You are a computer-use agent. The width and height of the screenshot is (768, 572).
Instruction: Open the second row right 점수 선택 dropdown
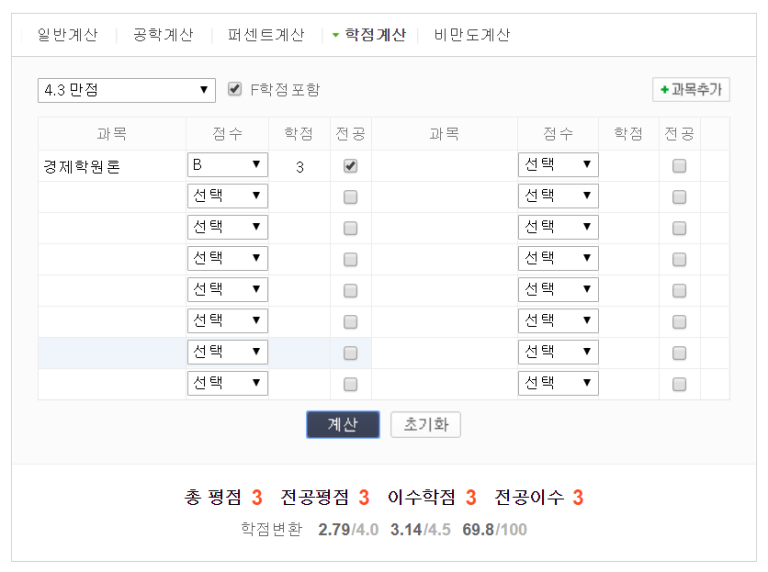click(558, 196)
